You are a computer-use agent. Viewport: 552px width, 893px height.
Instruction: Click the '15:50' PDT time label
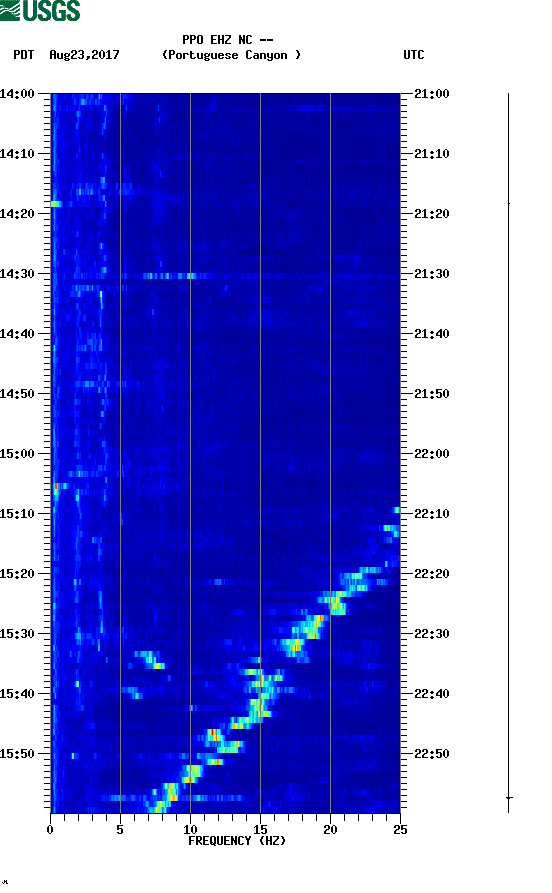(x=17, y=753)
